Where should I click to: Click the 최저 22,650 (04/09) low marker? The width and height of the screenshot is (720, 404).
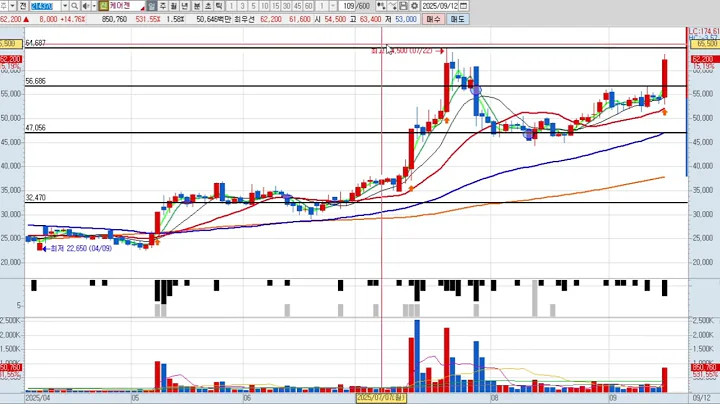(77, 248)
